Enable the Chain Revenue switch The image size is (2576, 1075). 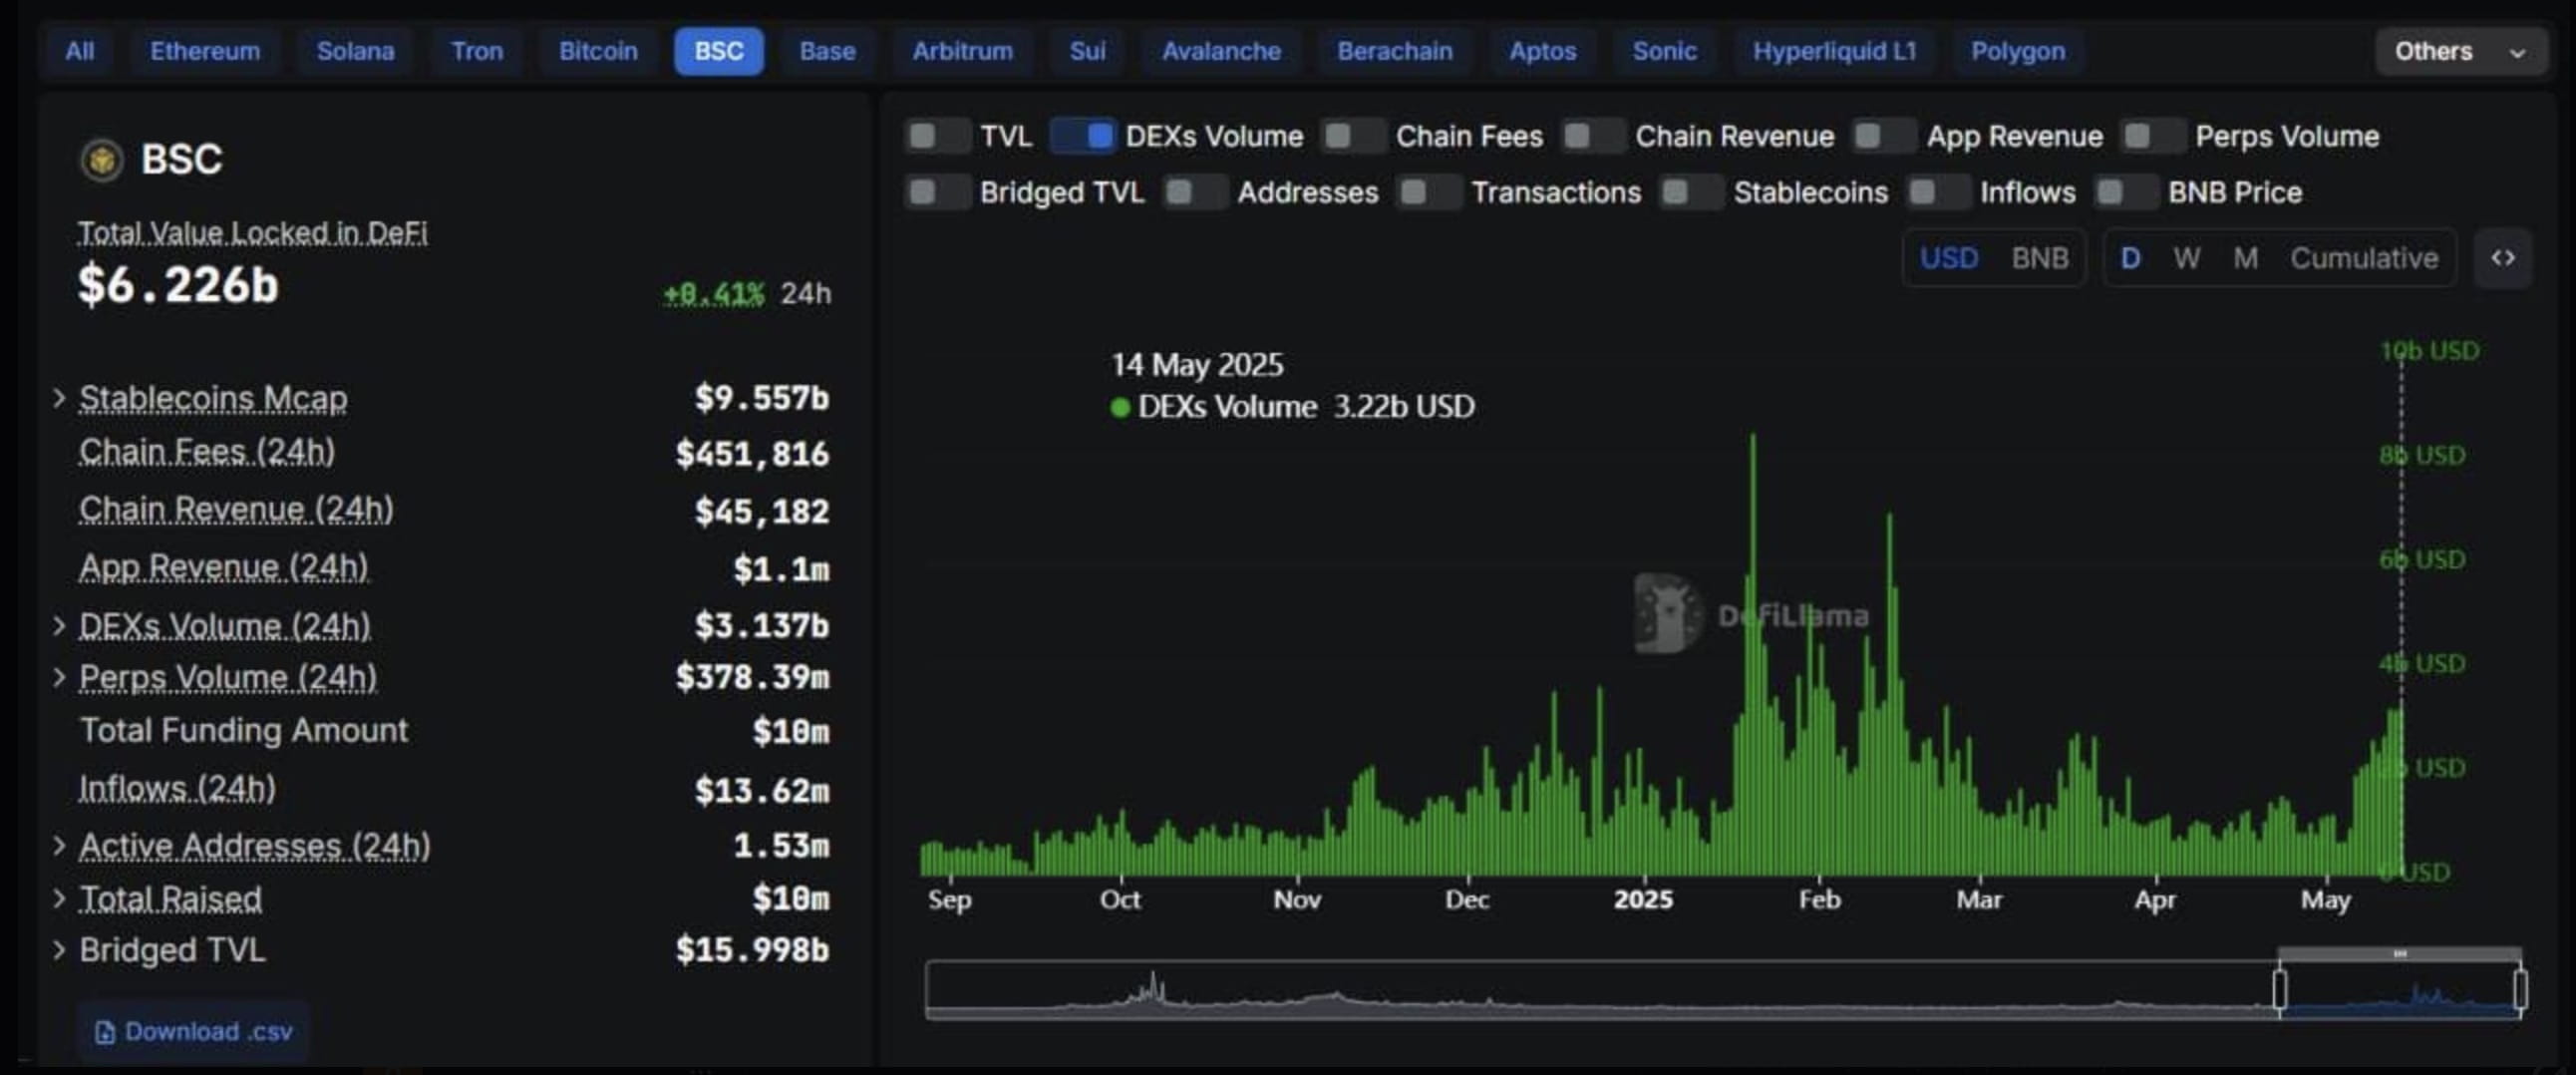pyautogui.click(x=1593, y=136)
